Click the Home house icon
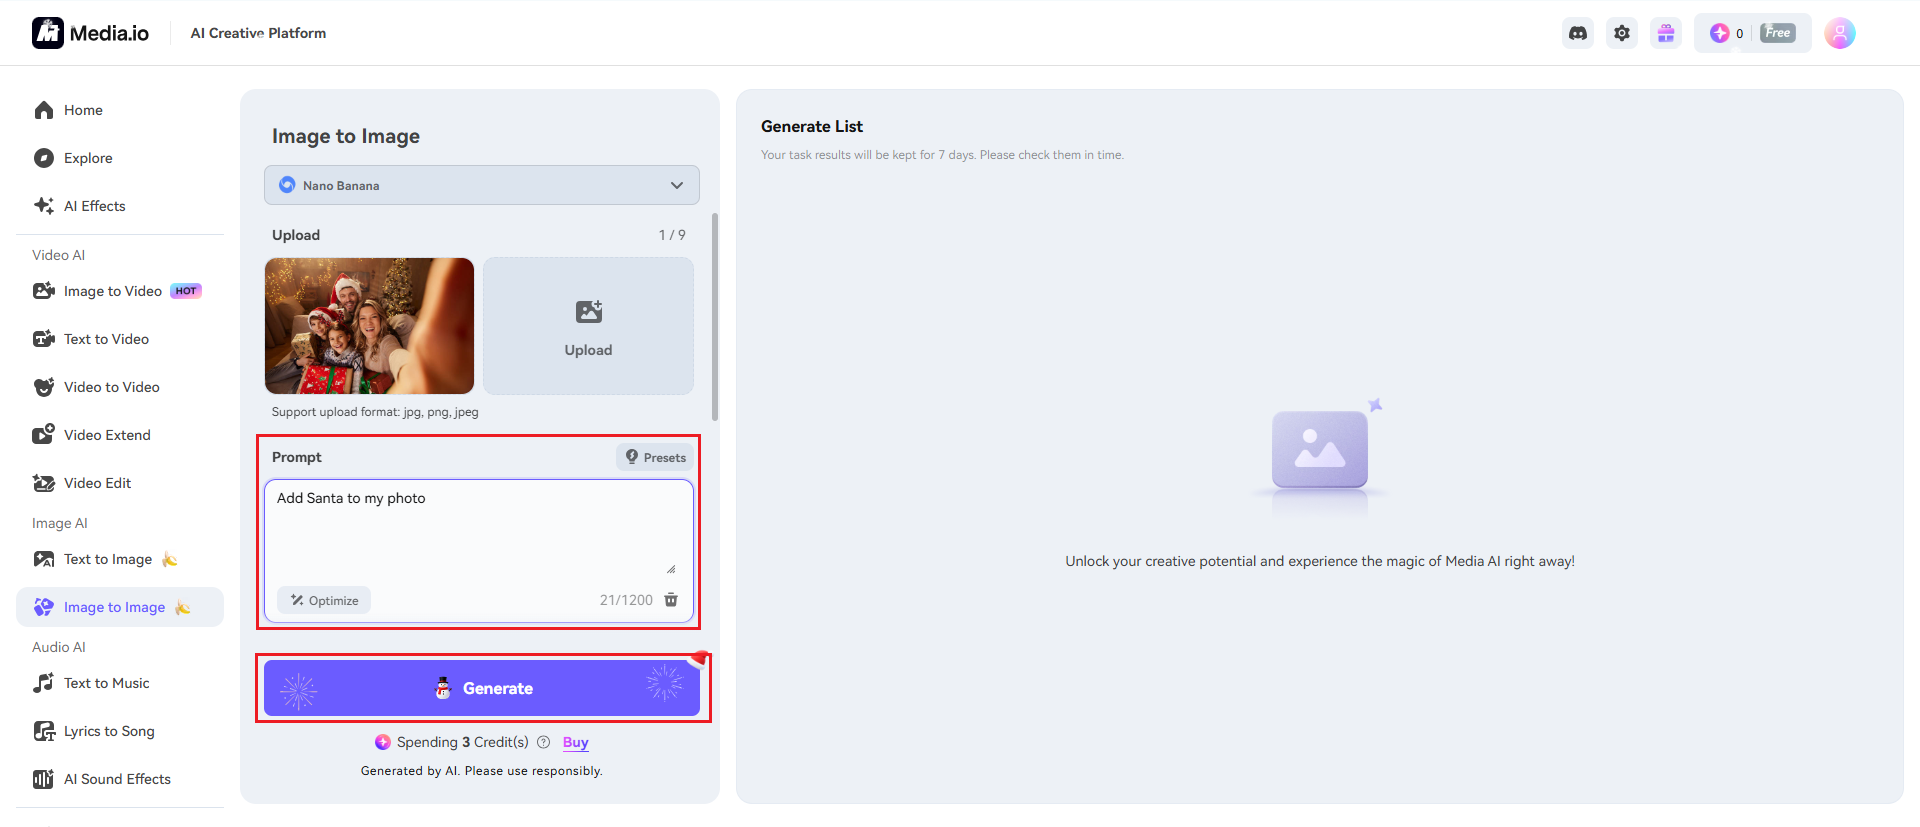 pyautogui.click(x=44, y=110)
